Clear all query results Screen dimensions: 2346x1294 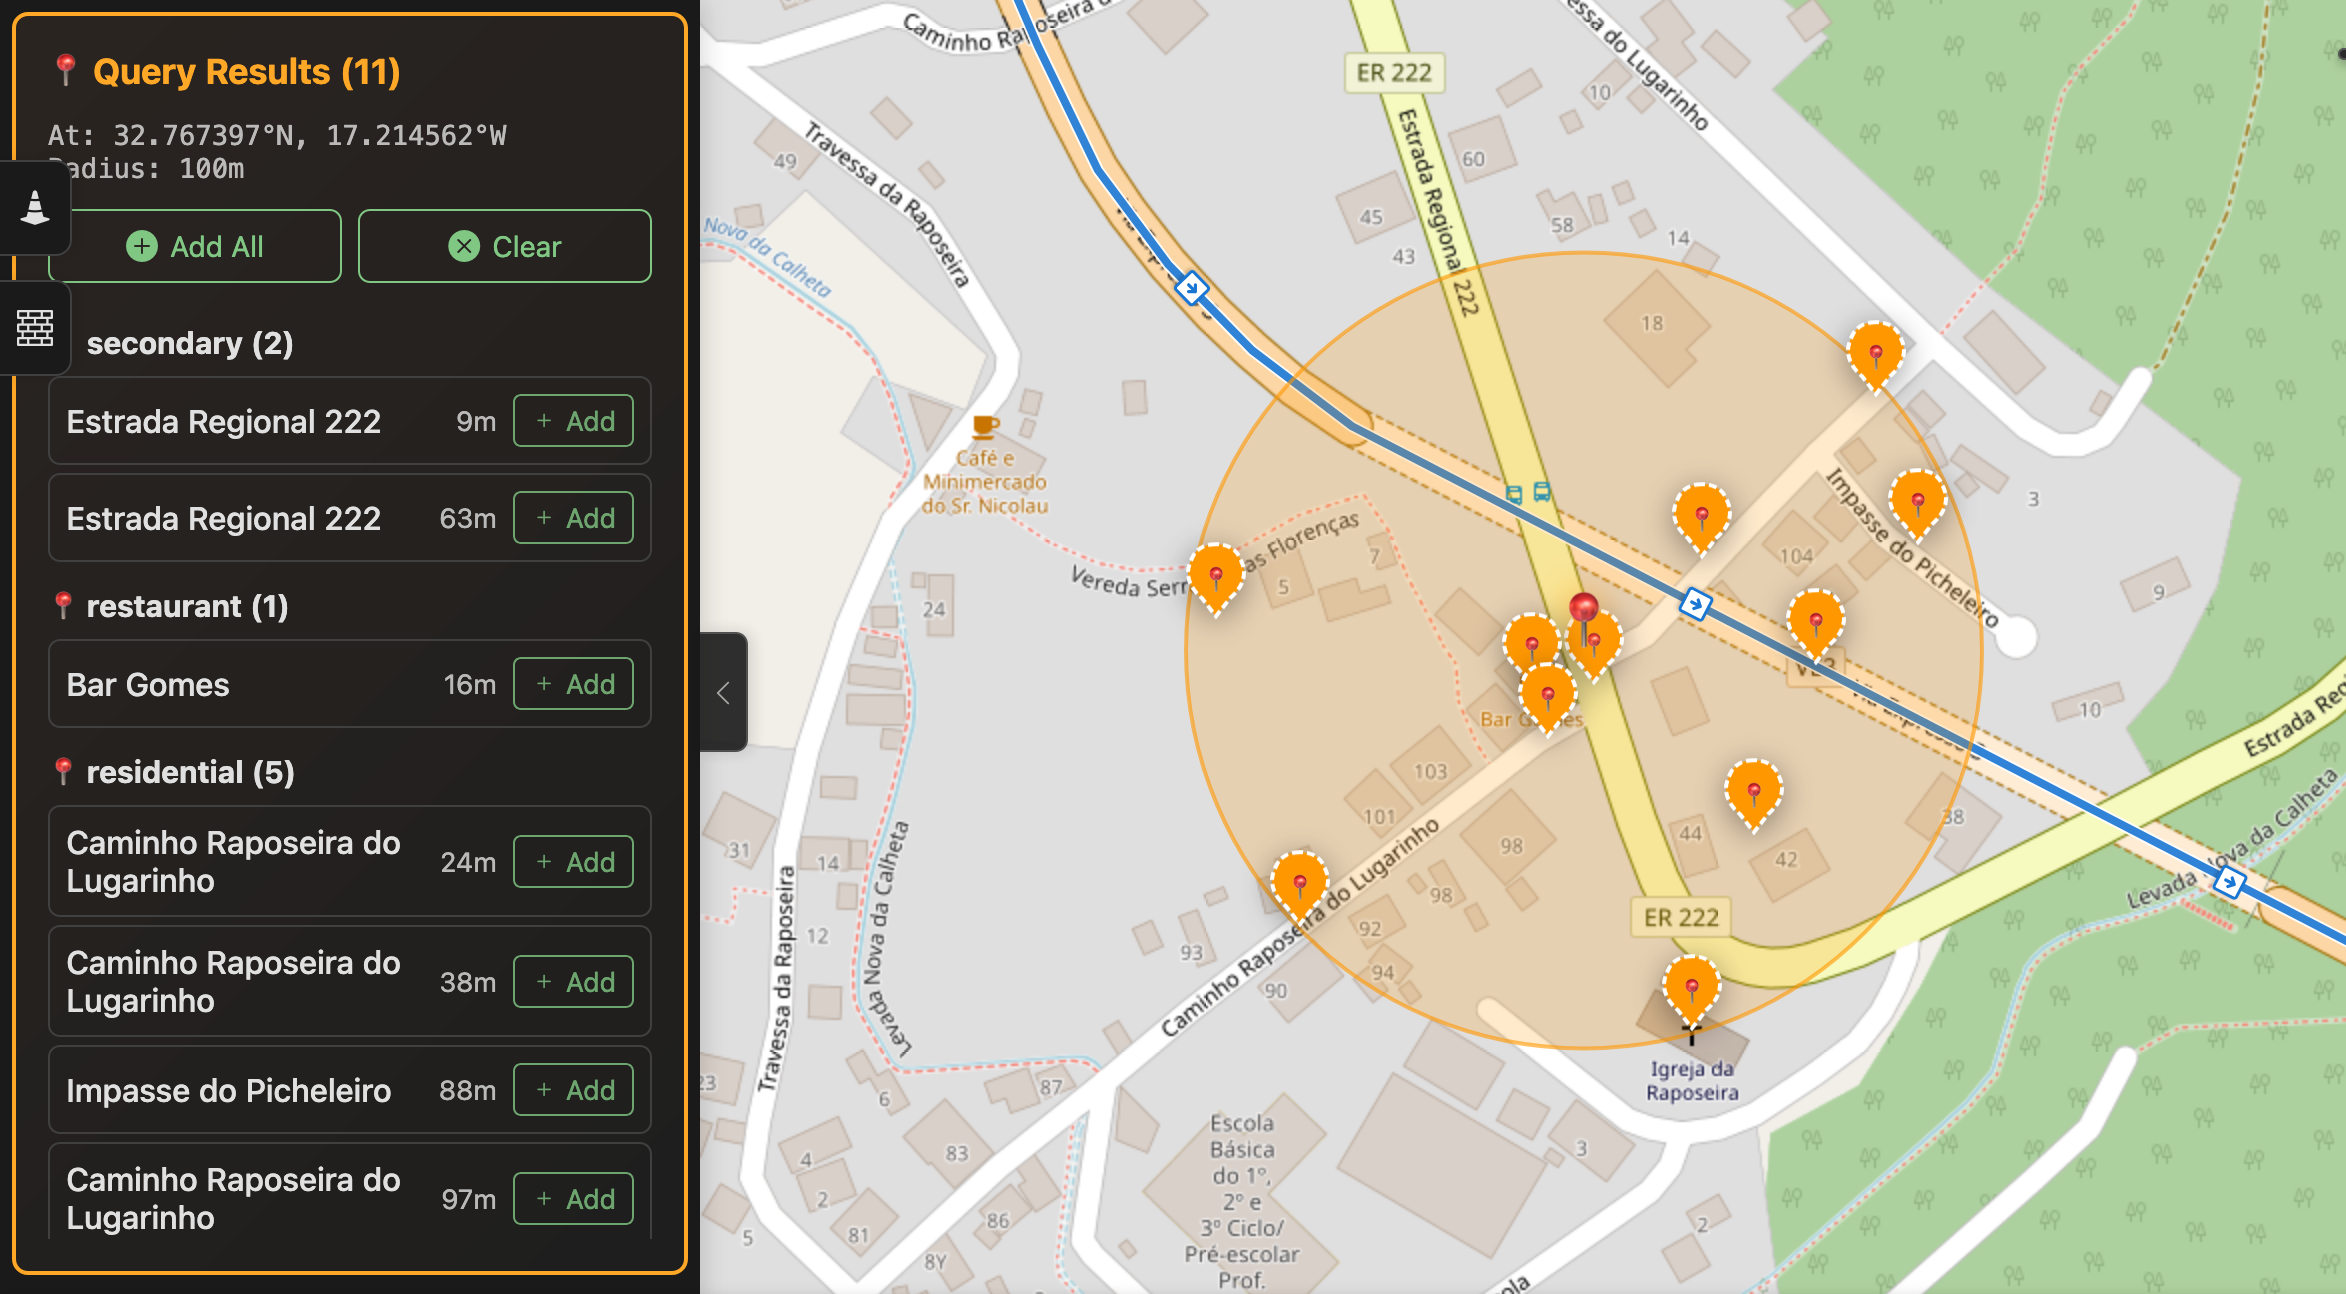pos(504,246)
